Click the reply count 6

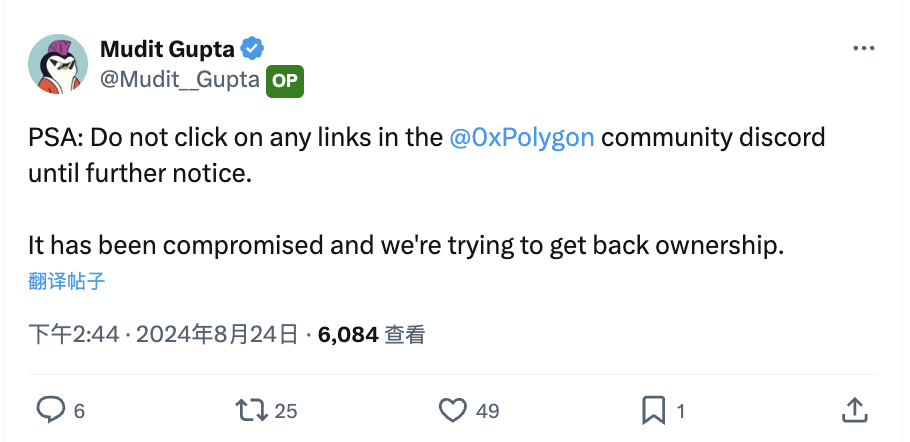pyautogui.click(x=79, y=410)
